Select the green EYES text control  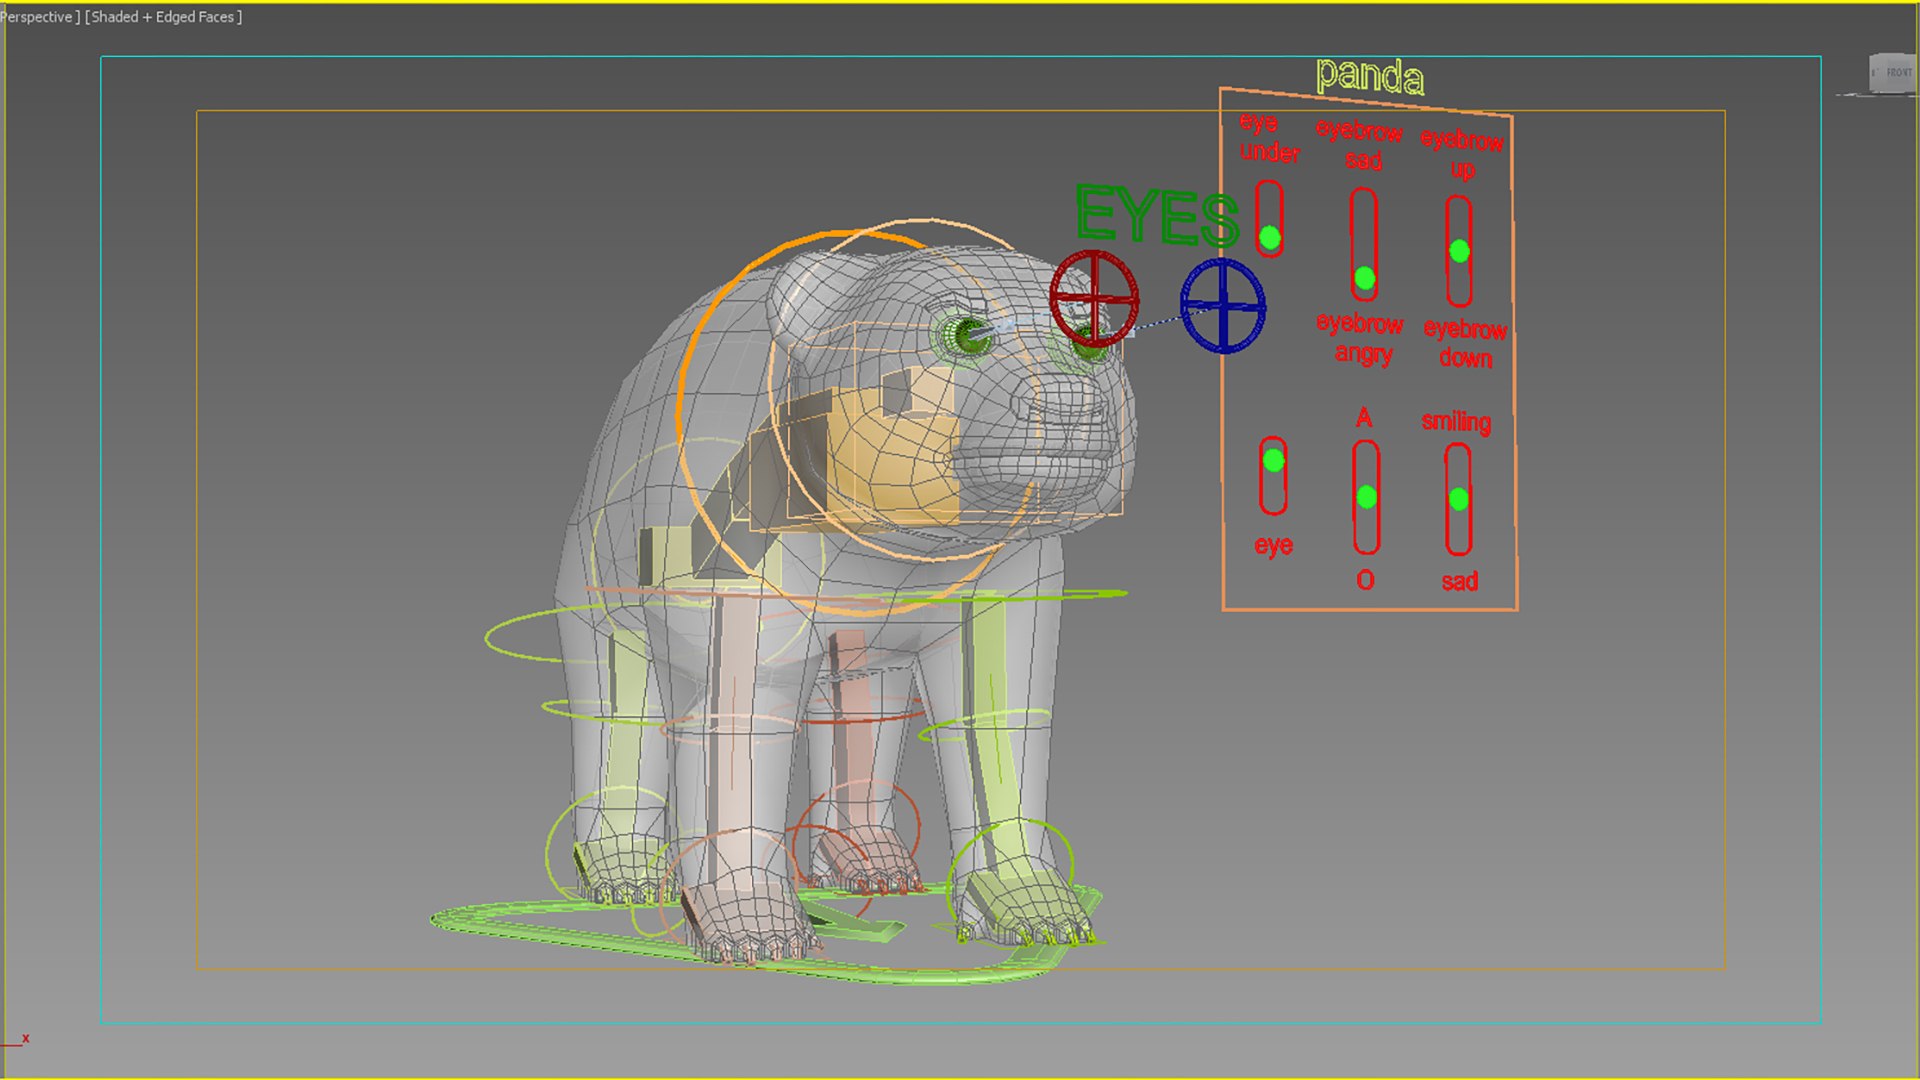pyautogui.click(x=1157, y=216)
